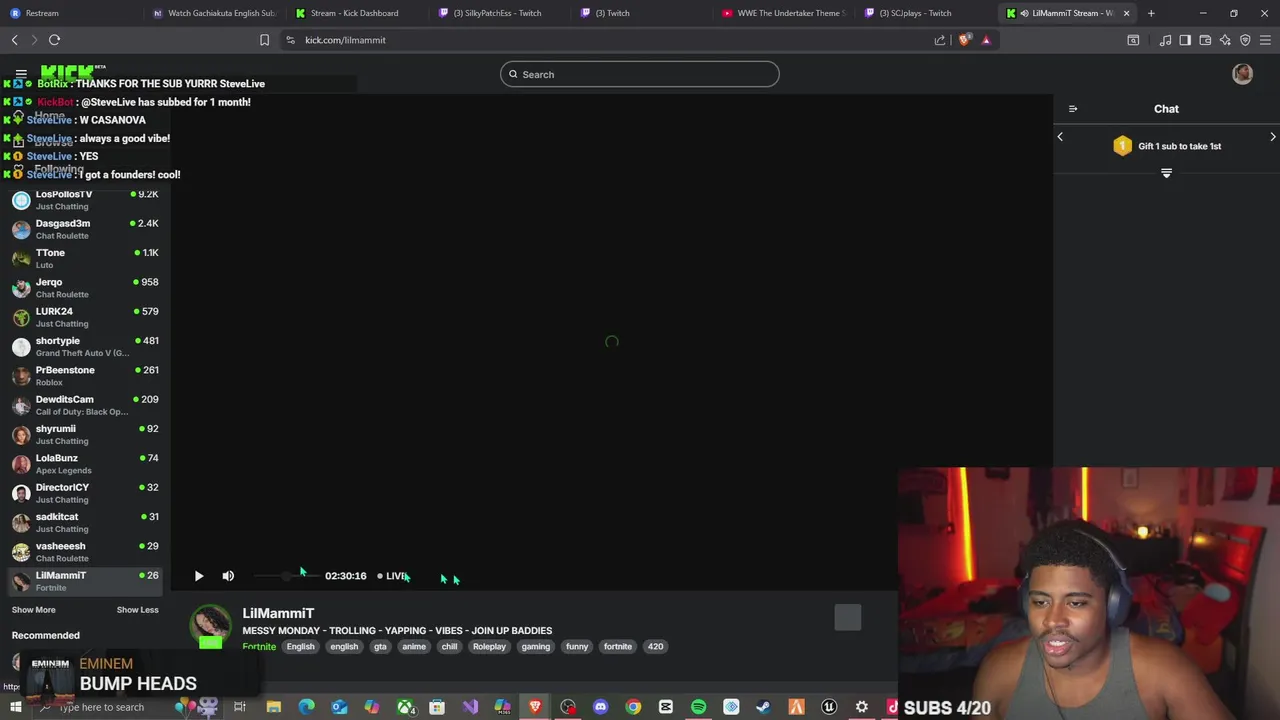The width and height of the screenshot is (1280, 720).
Task: Open Brave main menu icon
Action: coord(1266,40)
